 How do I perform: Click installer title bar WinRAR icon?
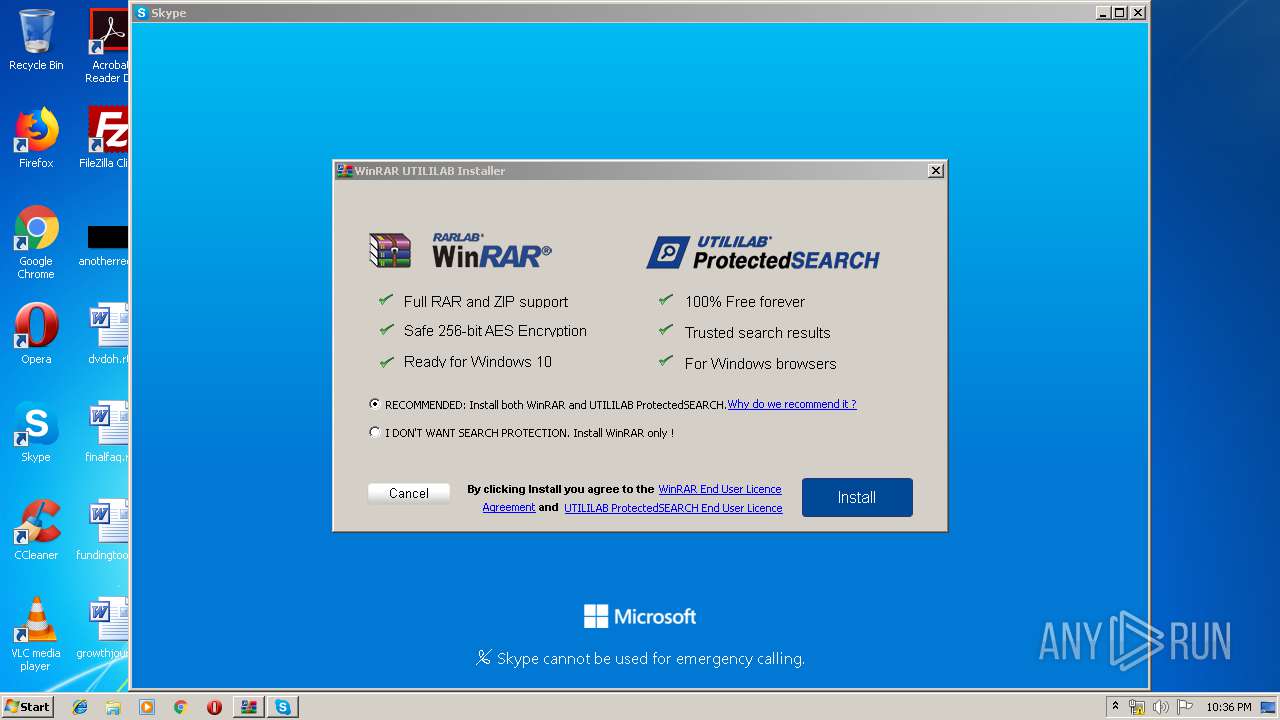(x=344, y=171)
